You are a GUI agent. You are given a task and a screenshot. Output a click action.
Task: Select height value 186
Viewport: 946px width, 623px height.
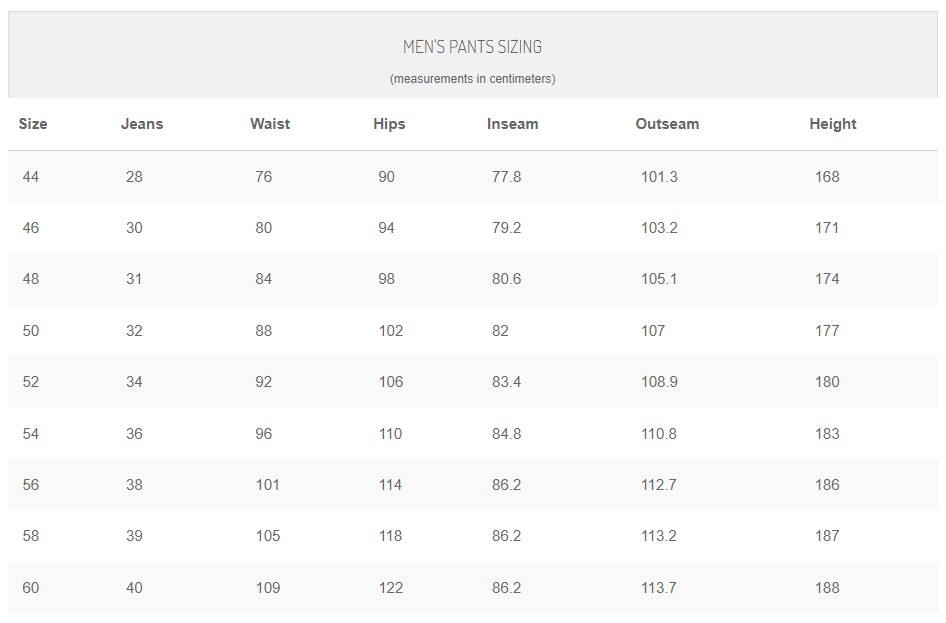click(x=827, y=484)
